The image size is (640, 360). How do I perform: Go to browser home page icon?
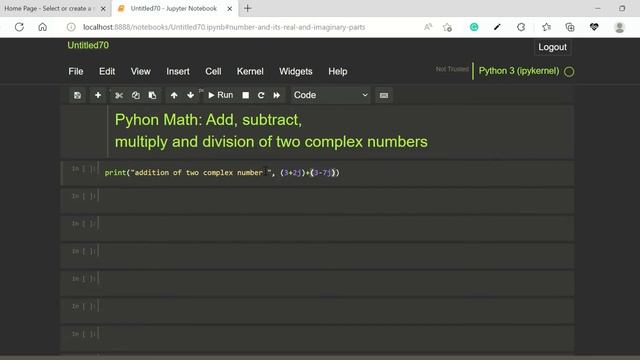(42, 27)
